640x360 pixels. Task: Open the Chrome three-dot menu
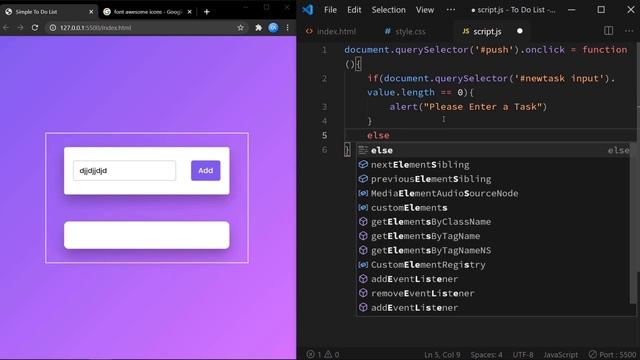pyautogui.click(x=287, y=27)
